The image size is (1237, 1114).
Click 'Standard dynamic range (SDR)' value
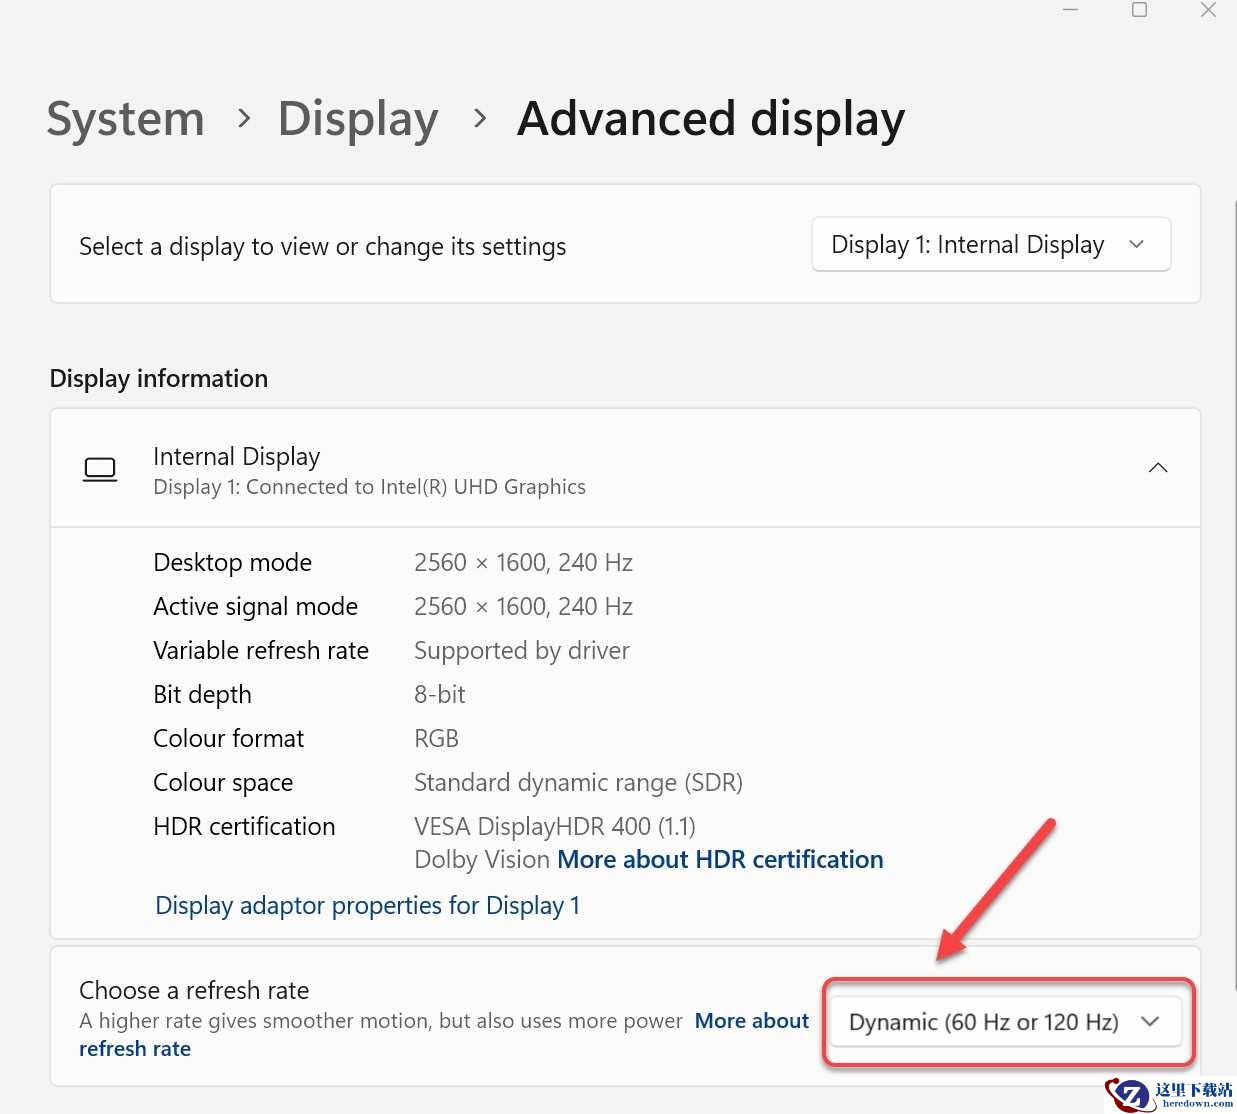coord(578,782)
